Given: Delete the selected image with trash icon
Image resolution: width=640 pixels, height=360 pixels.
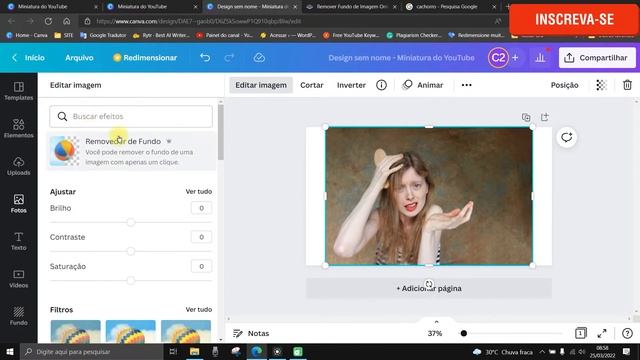Looking at the screenshot, I should click(x=627, y=85).
